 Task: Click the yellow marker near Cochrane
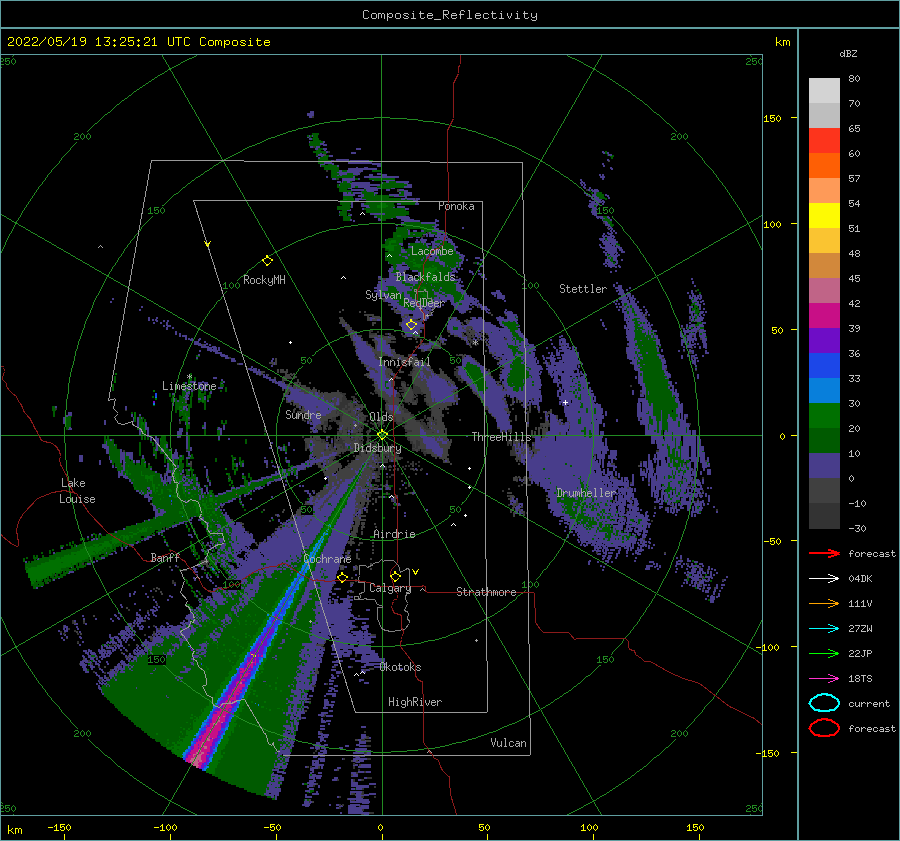343,577
